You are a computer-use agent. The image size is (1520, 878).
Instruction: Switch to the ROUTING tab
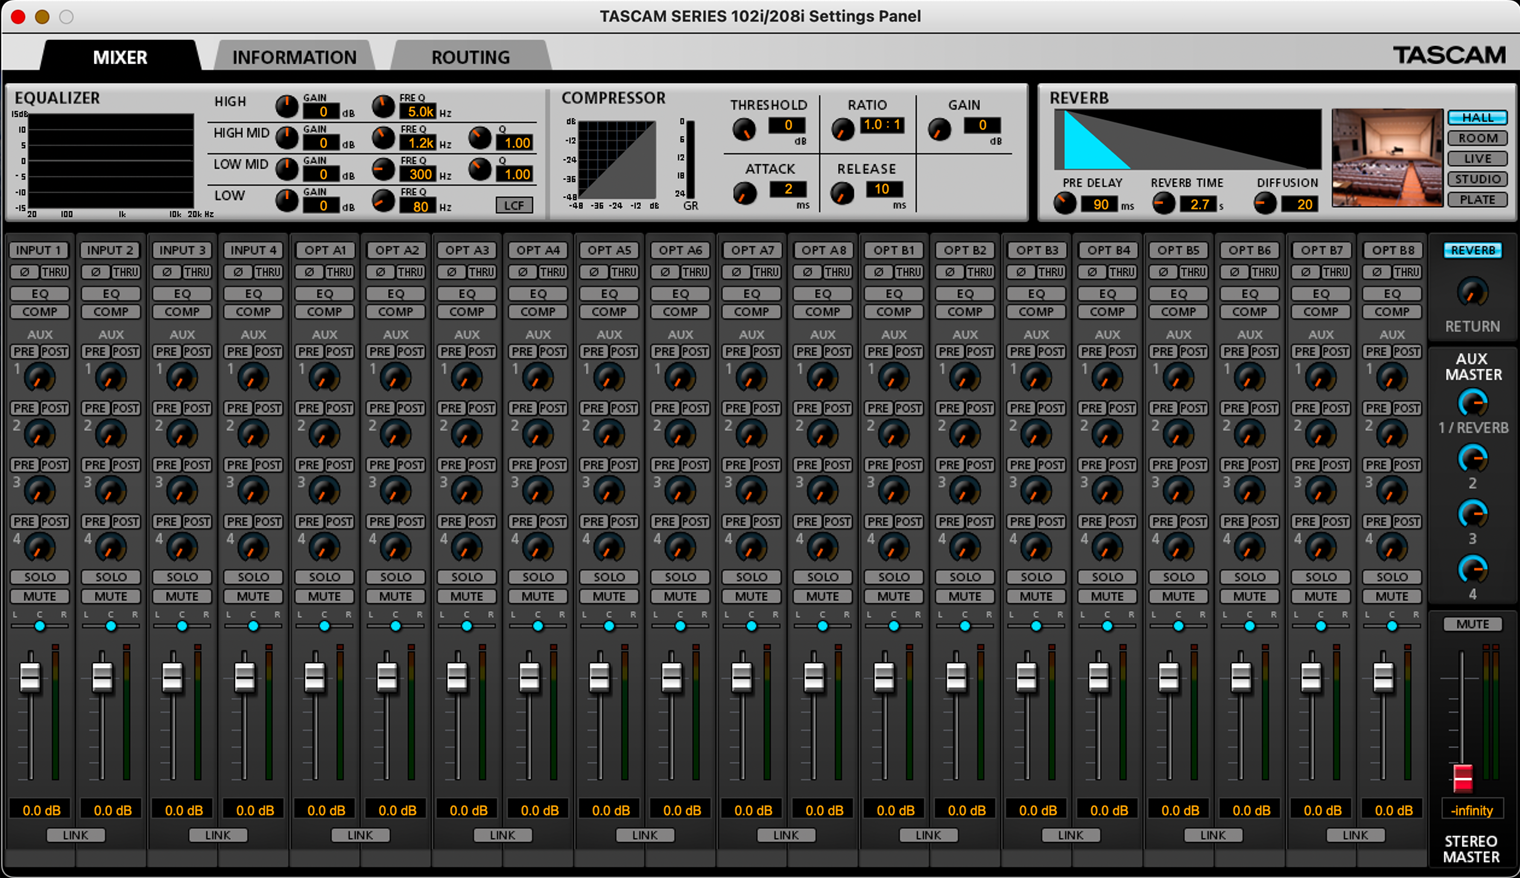(470, 57)
